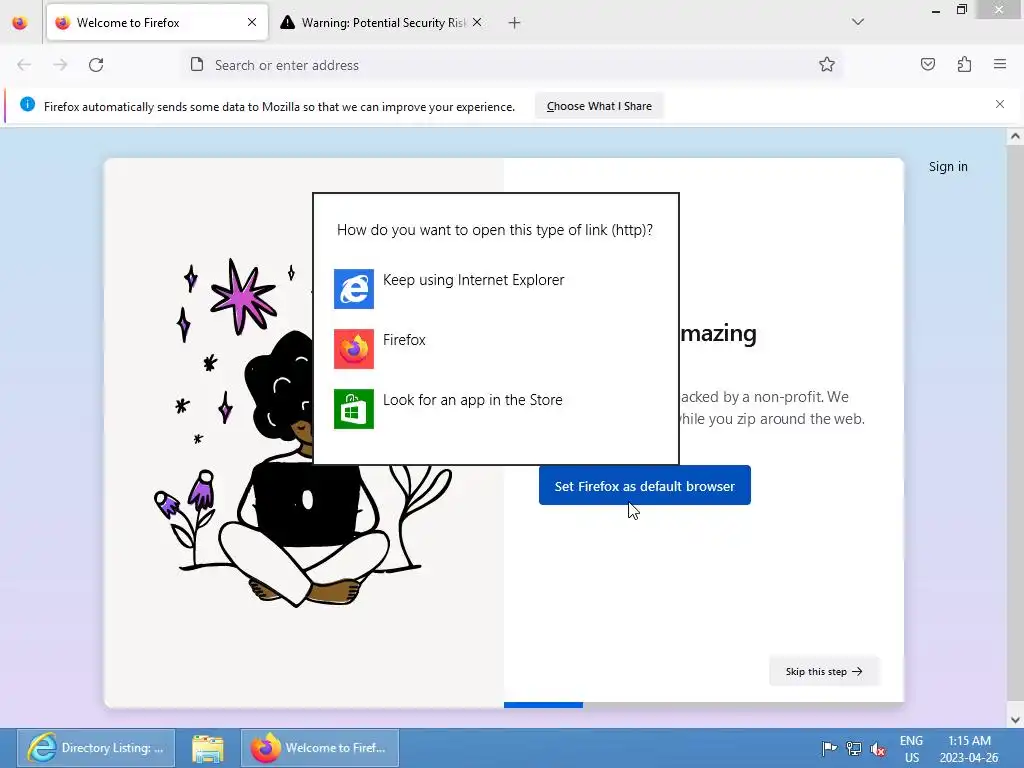The width and height of the screenshot is (1024, 768).
Task: Click the onboarding illustration of woman with laptop
Action: coord(304,432)
